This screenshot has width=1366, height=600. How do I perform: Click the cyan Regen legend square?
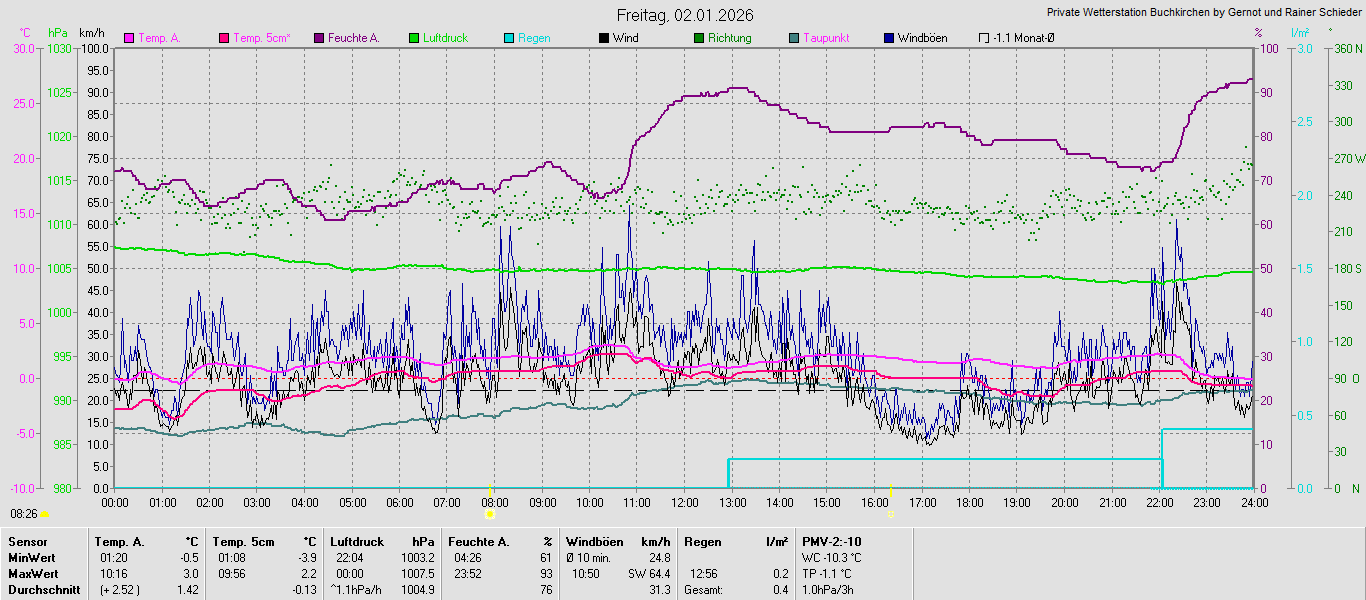coord(510,38)
